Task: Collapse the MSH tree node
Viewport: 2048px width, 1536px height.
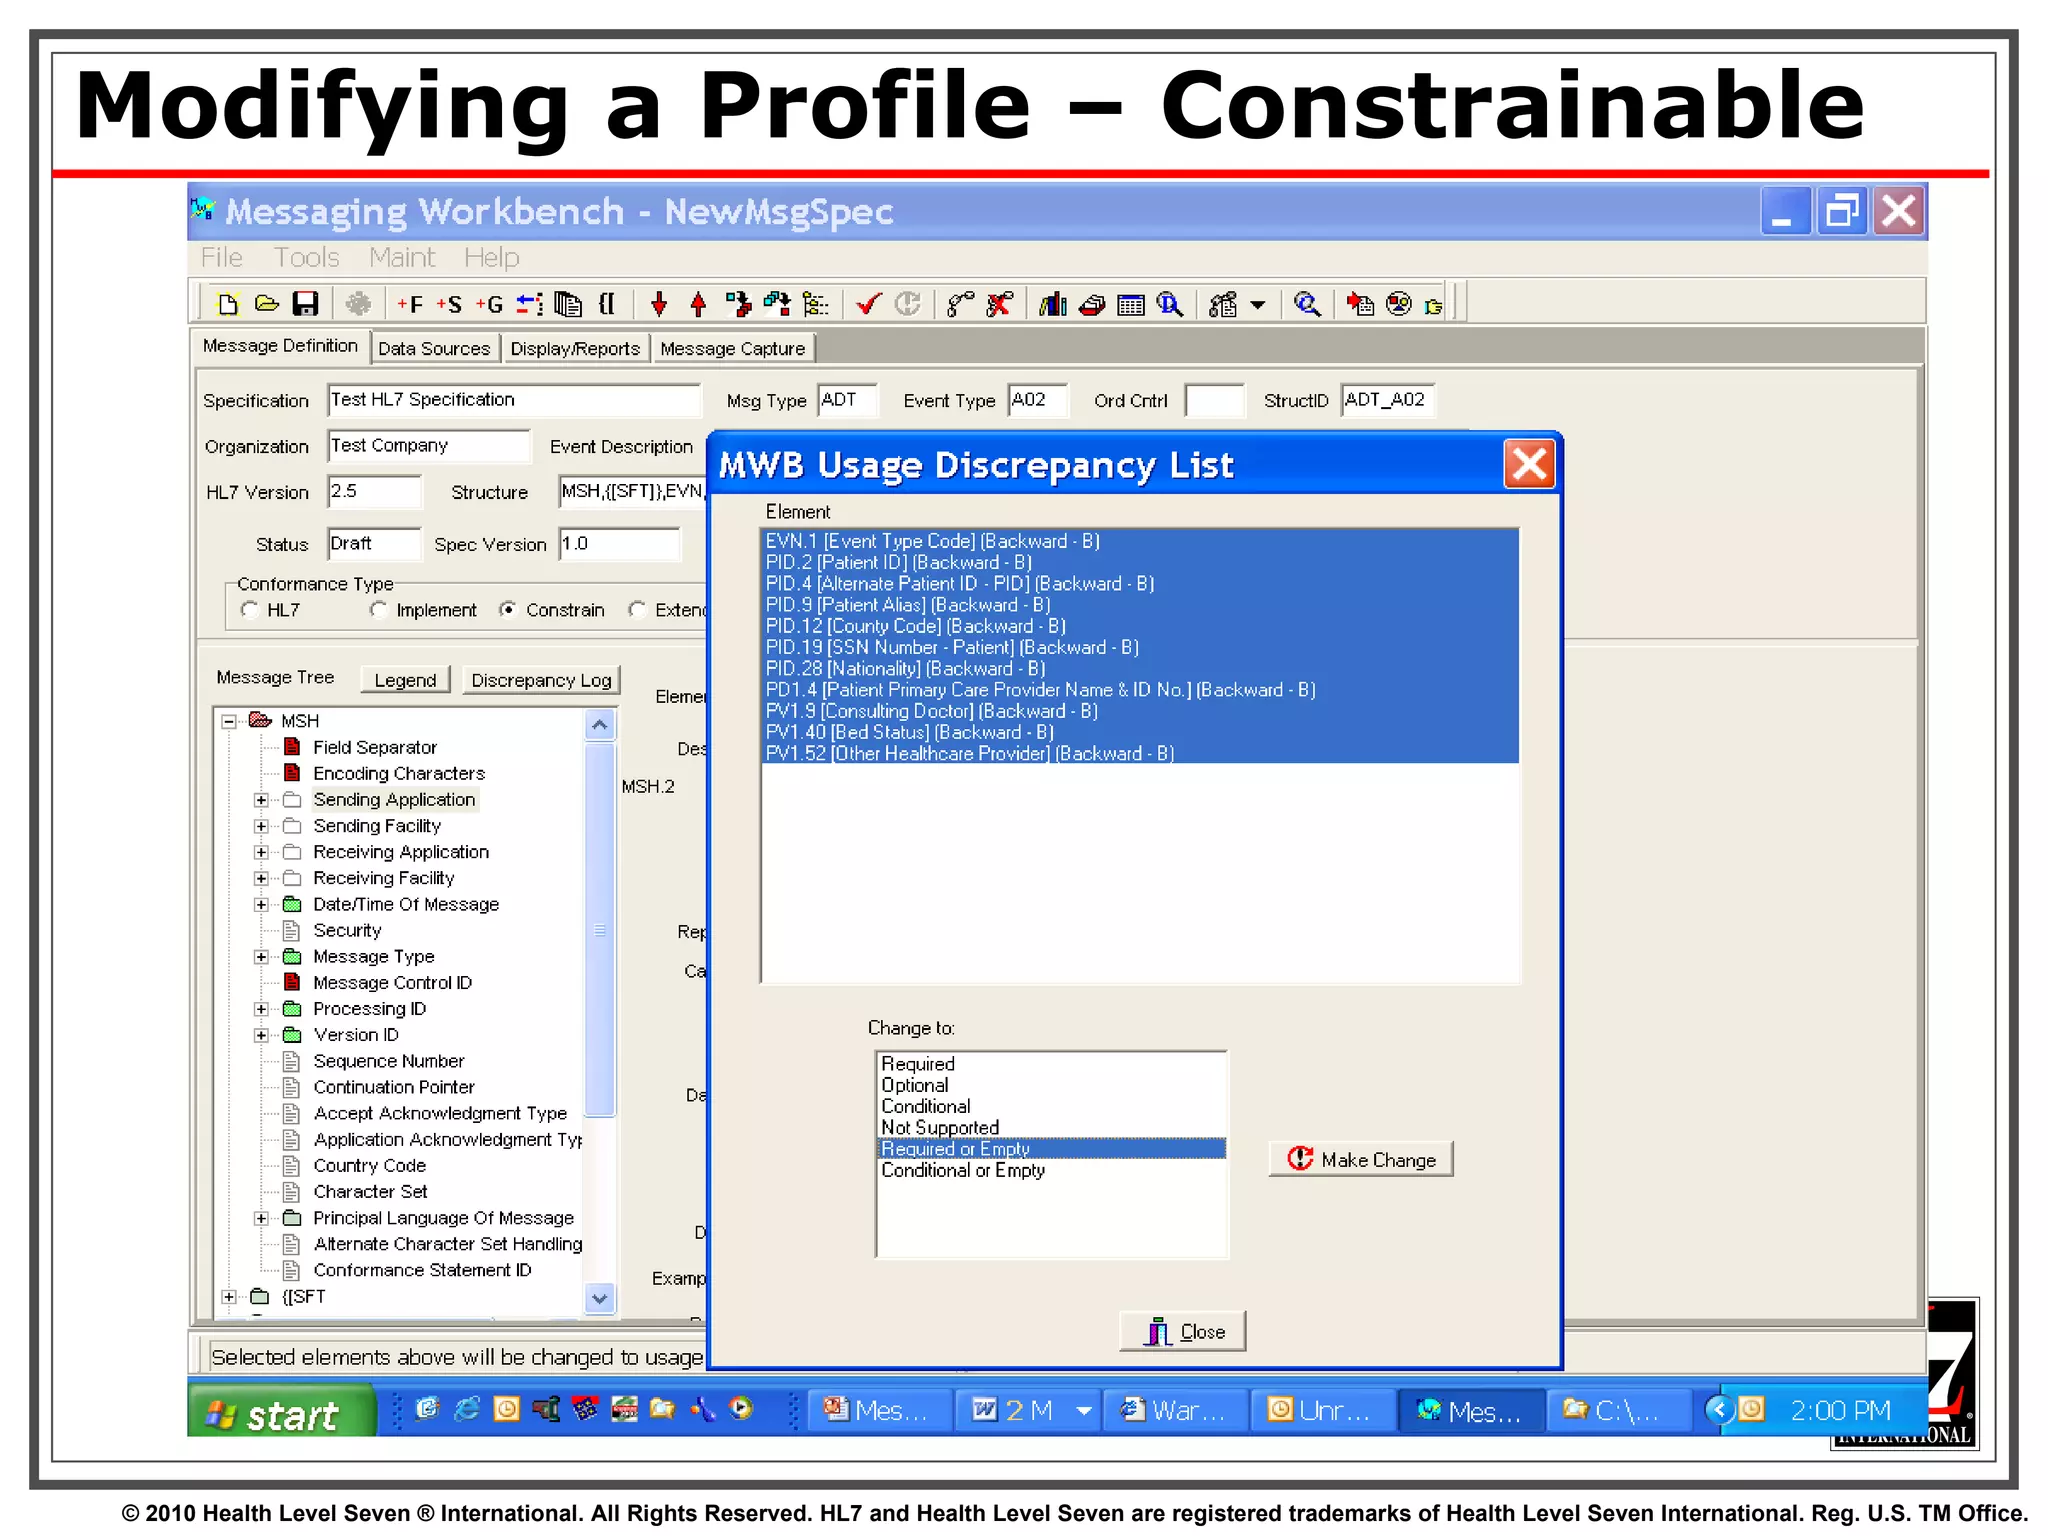Action: pyautogui.click(x=229, y=721)
